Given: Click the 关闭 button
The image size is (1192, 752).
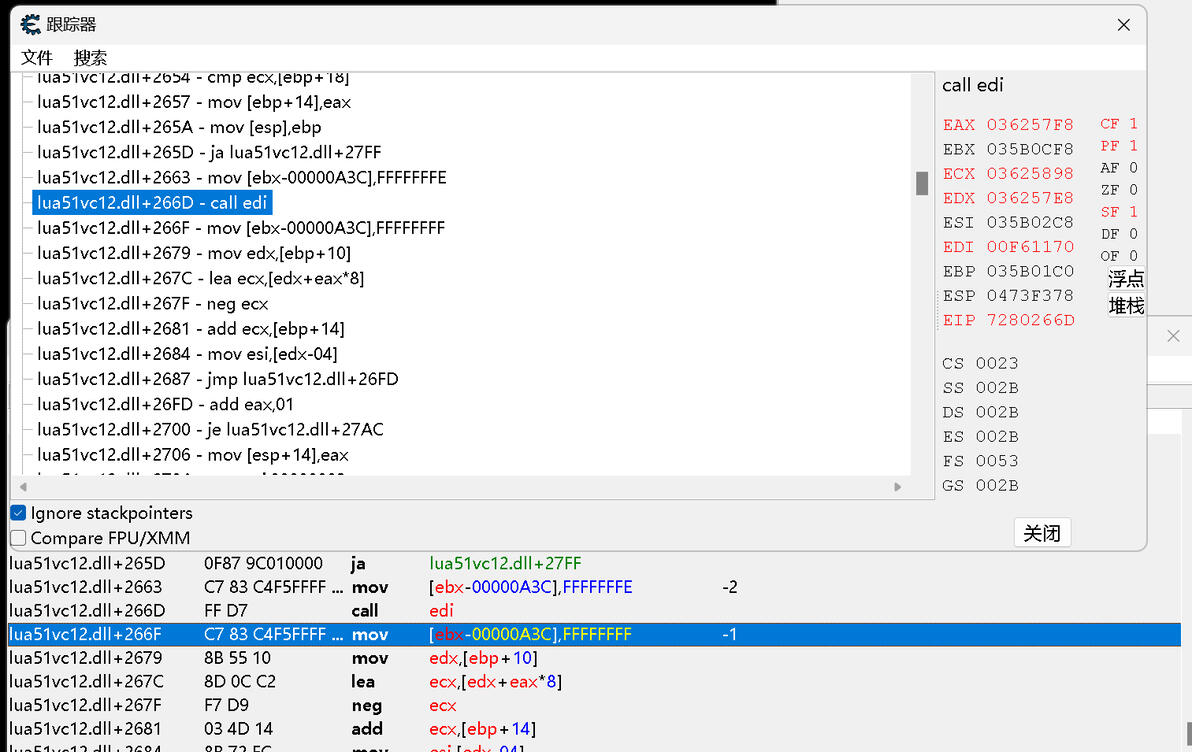Looking at the screenshot, I should (1042, 533).
